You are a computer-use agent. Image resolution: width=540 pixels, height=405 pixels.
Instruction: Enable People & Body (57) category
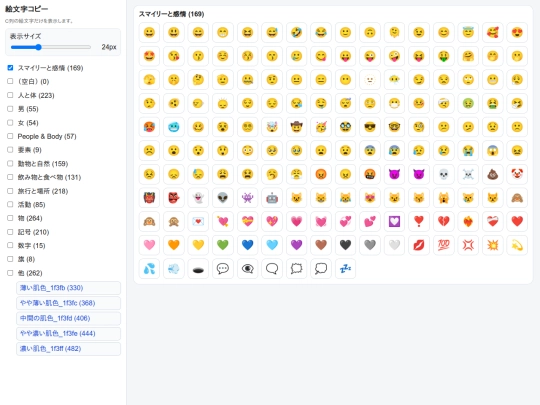(10, 136)
